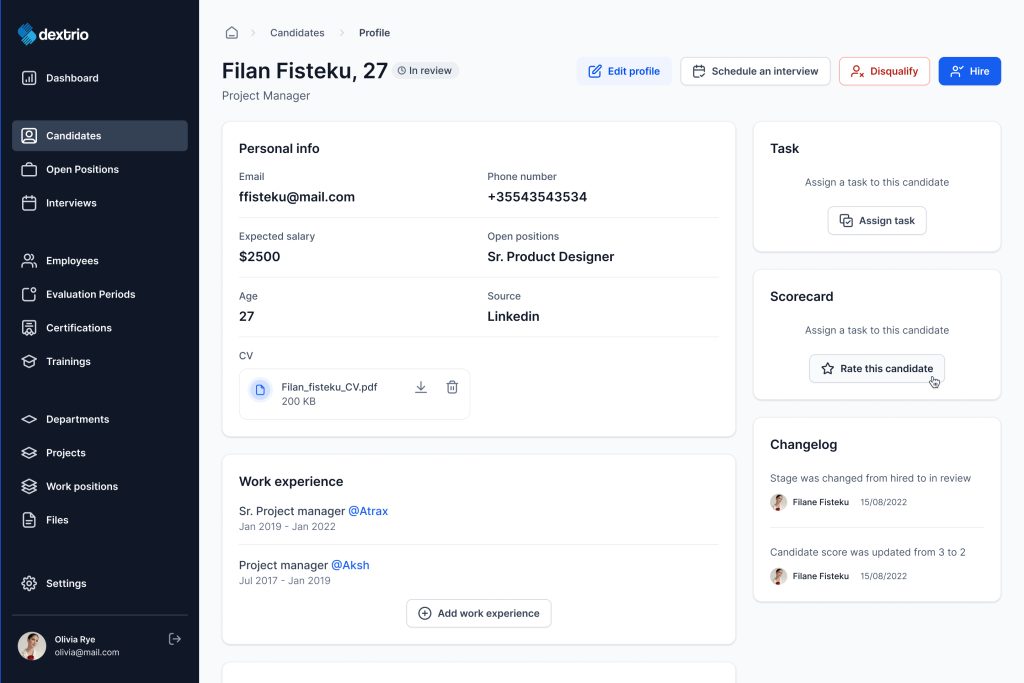Click Schedule an interview button
The image size is (1024, 683).
tap(755, 71)
